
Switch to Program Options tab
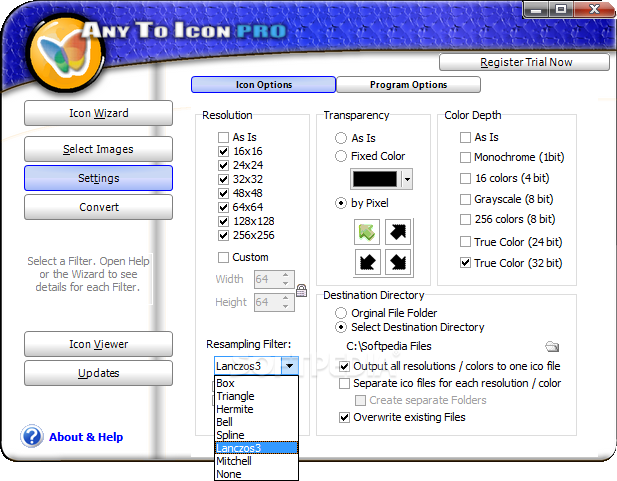point(408,85)
